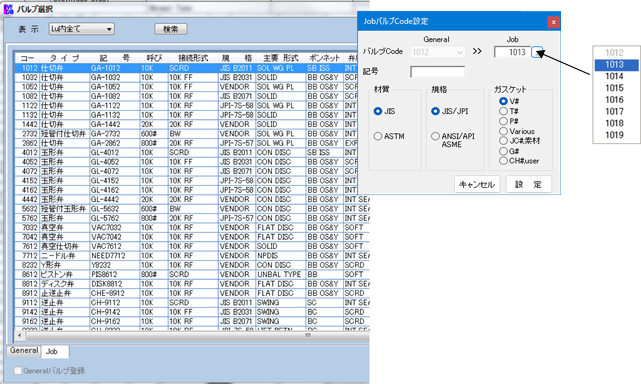Screen dimensions: 641x384
Task: Select the ASTM material radio button
Action: click(378, 136)
